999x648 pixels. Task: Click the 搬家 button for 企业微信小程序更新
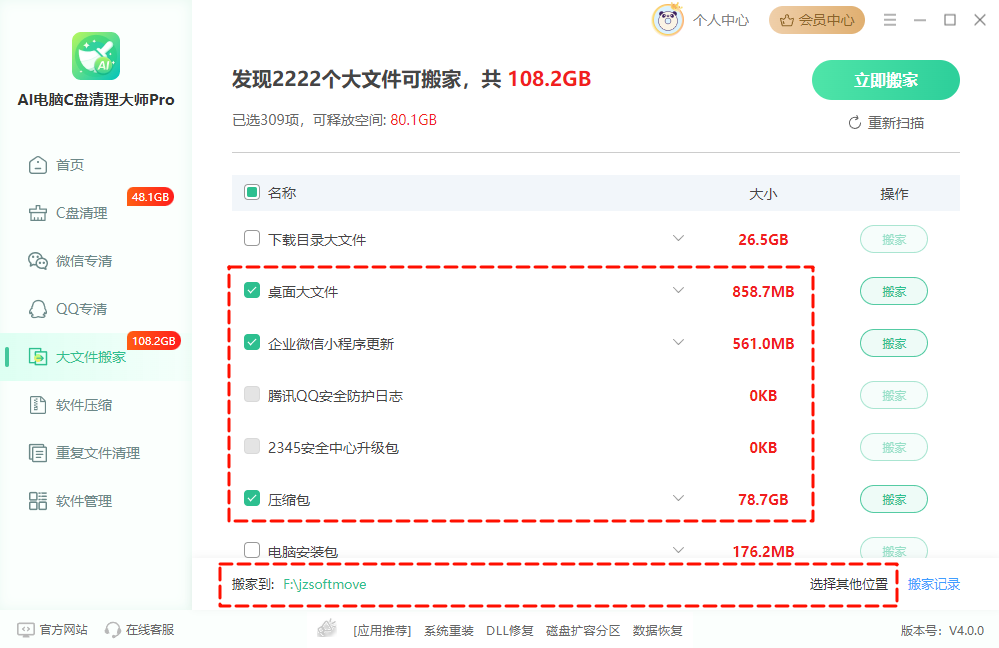[893, 343]
